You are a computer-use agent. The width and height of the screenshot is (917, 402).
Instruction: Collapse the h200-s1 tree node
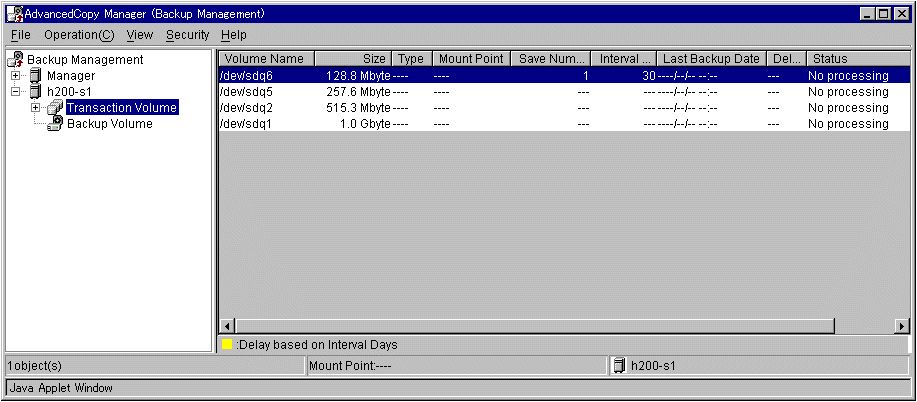point(16,91)
